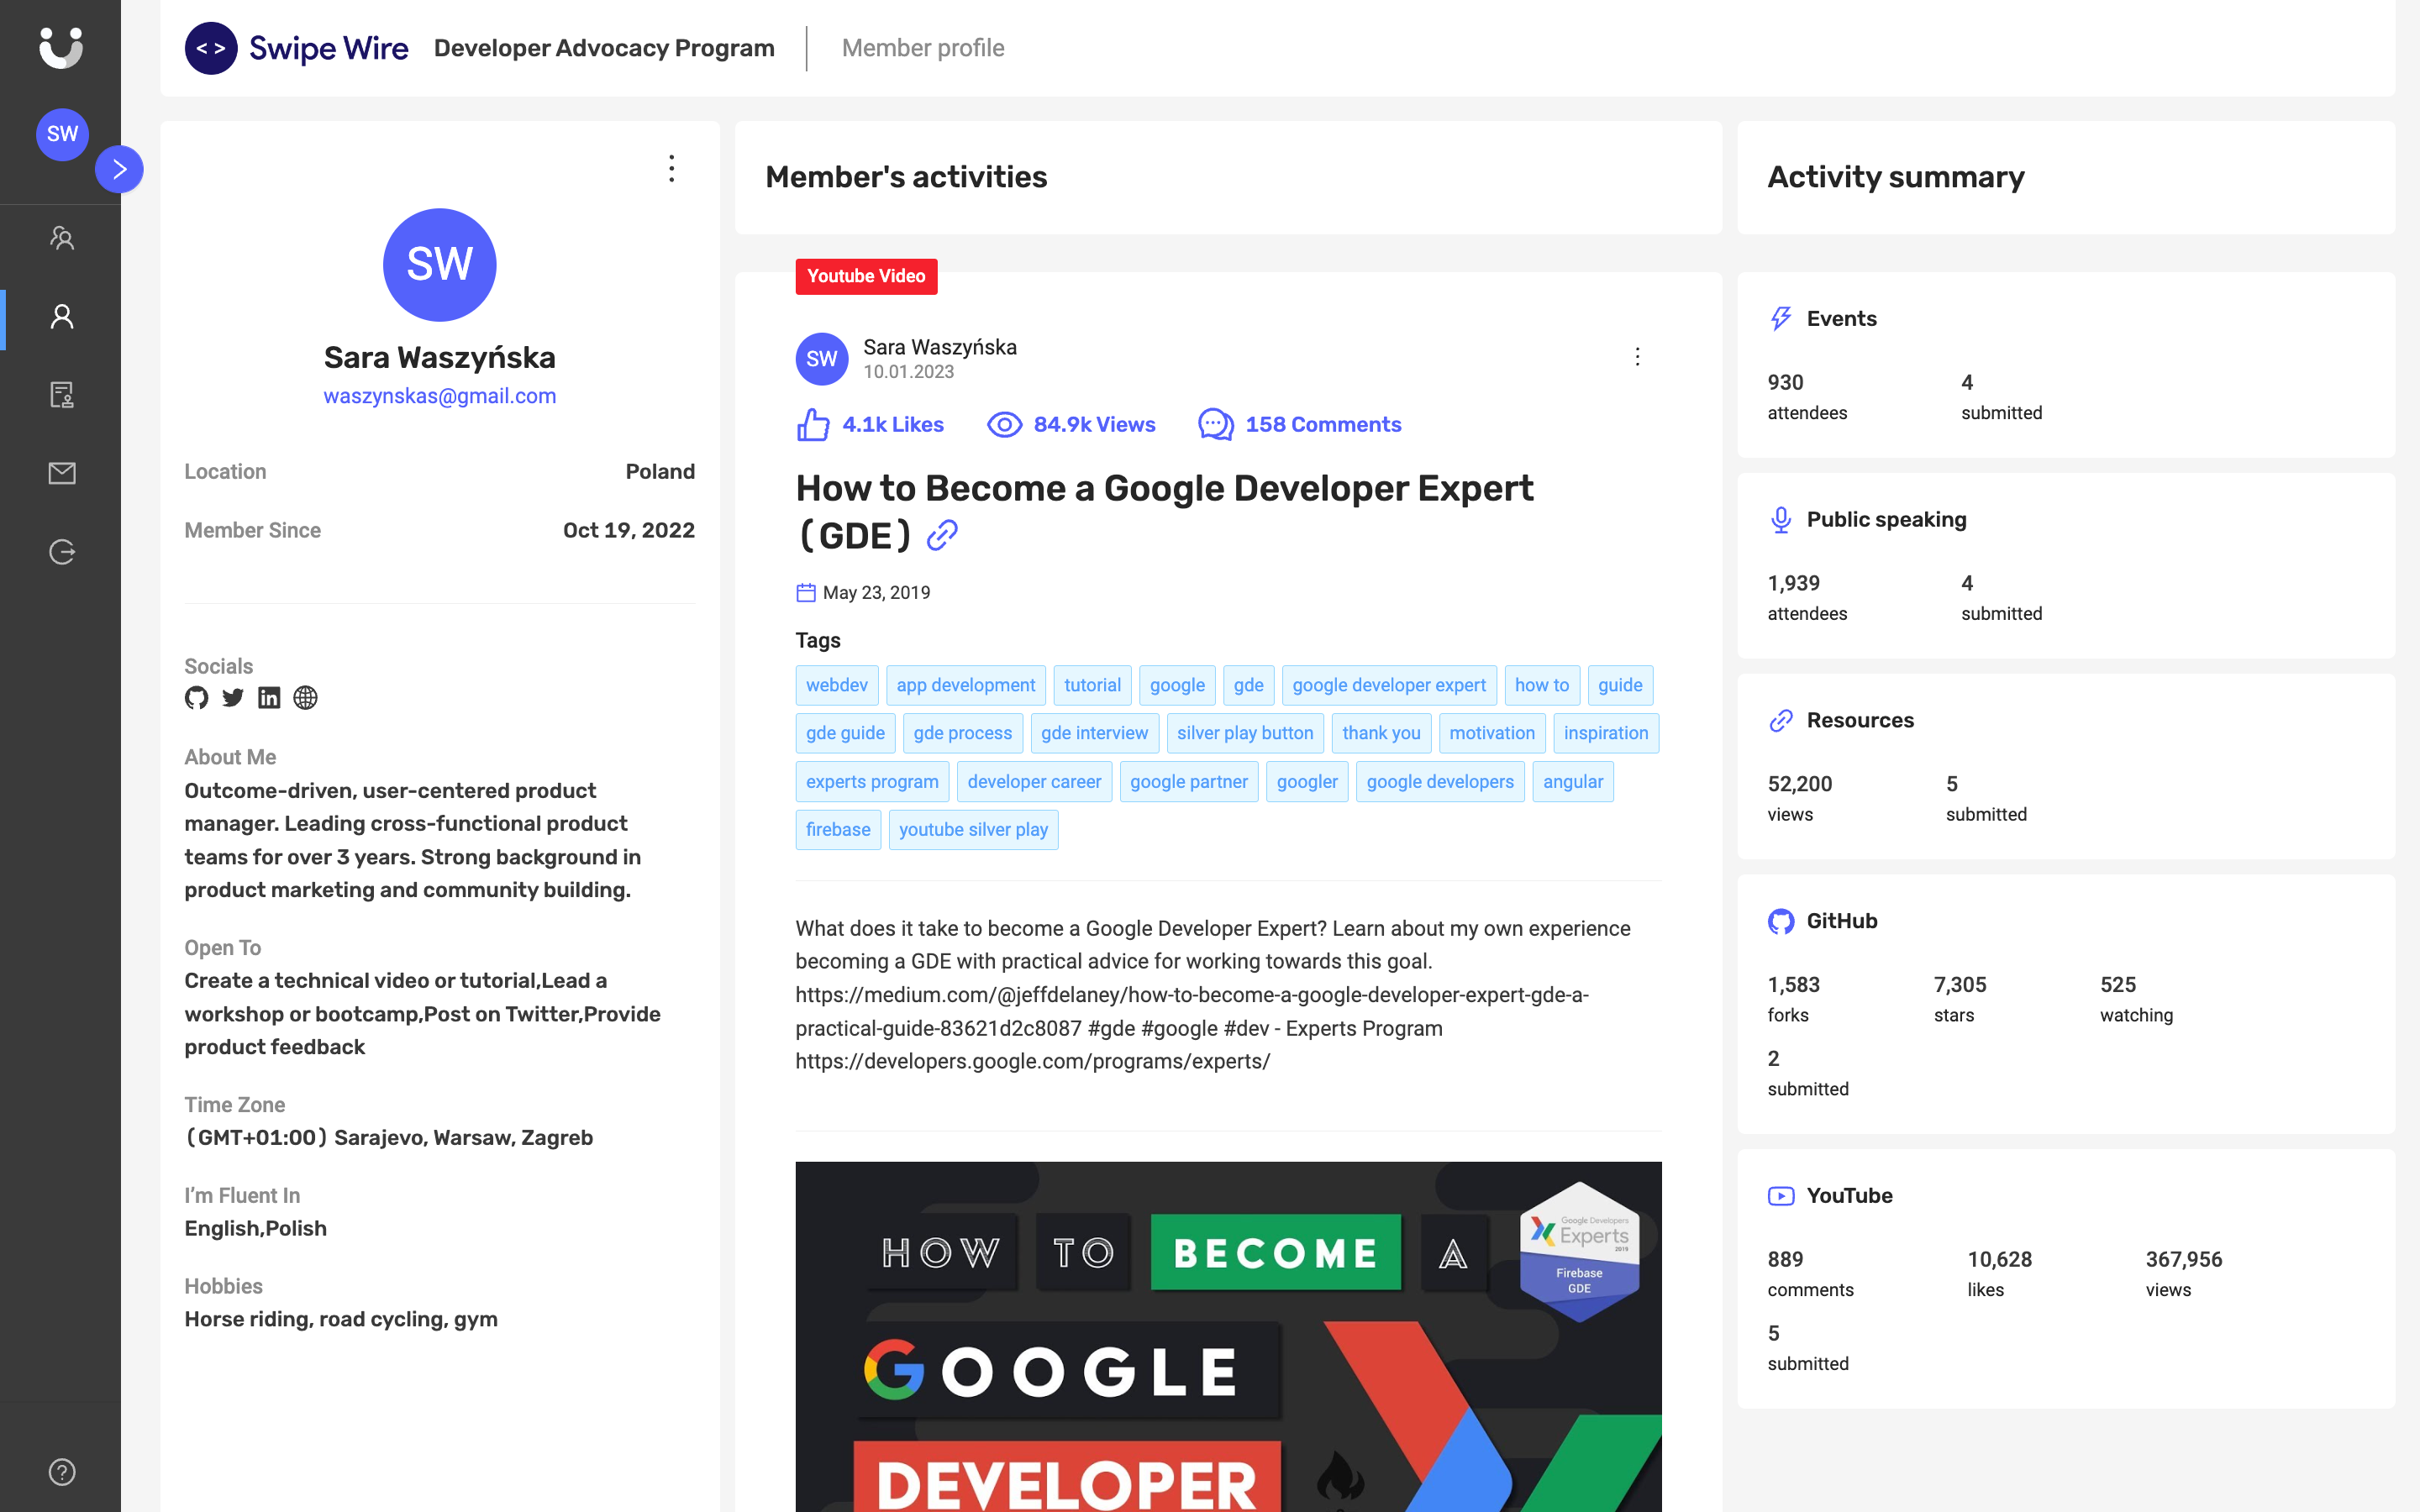The width and height of the screenshot is (2420, 1512).
Task: Open the mail envelope sidebar icon
Action: 62,473
